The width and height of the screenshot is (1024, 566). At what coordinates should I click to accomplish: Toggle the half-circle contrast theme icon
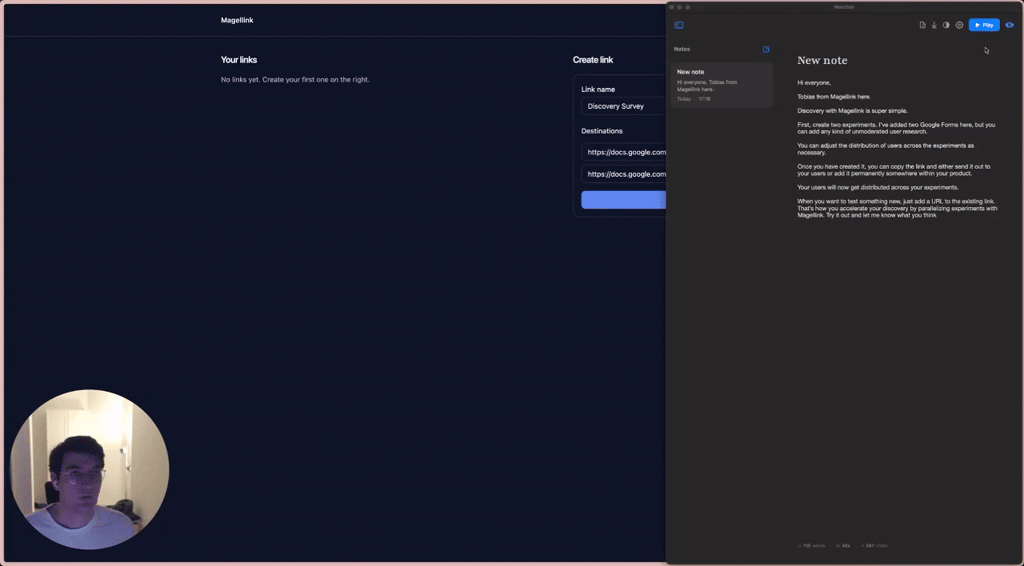[x=946, y=25]
